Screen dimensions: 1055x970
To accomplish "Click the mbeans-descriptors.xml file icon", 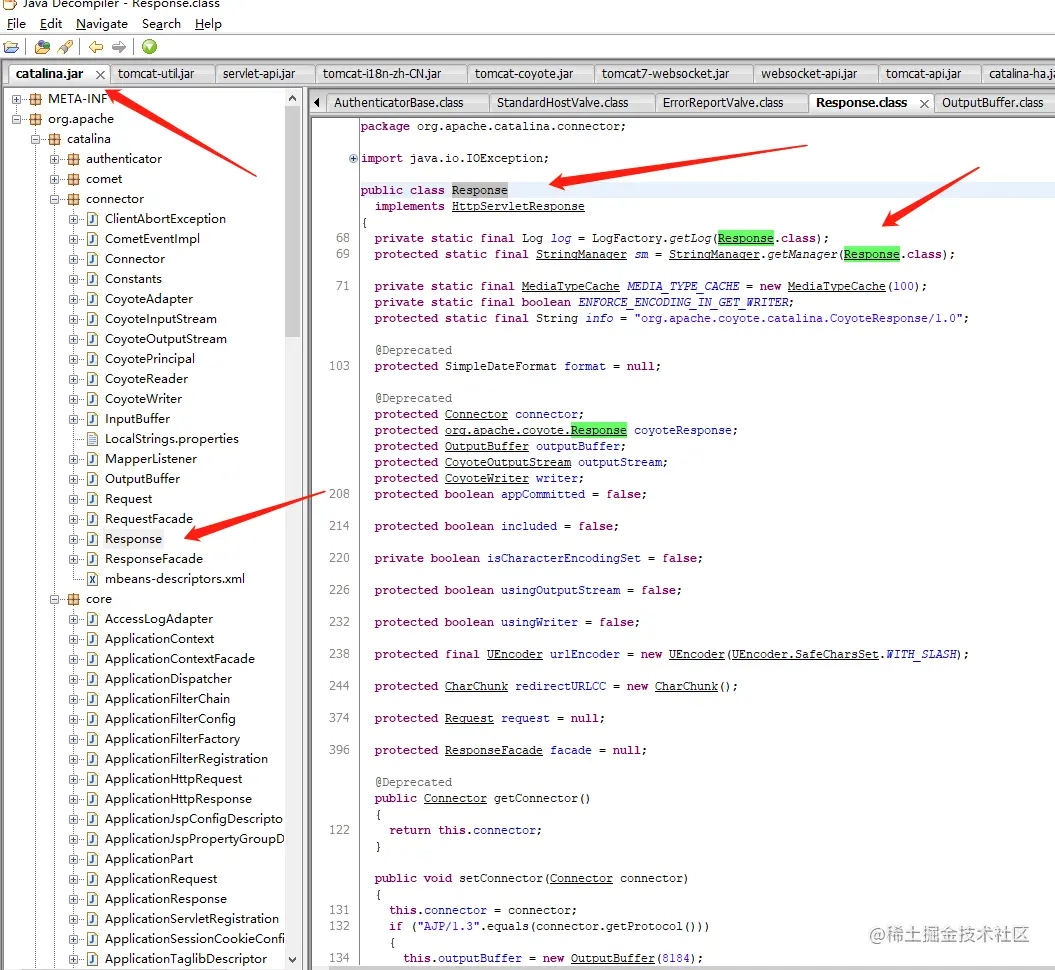I will point(93,579).
